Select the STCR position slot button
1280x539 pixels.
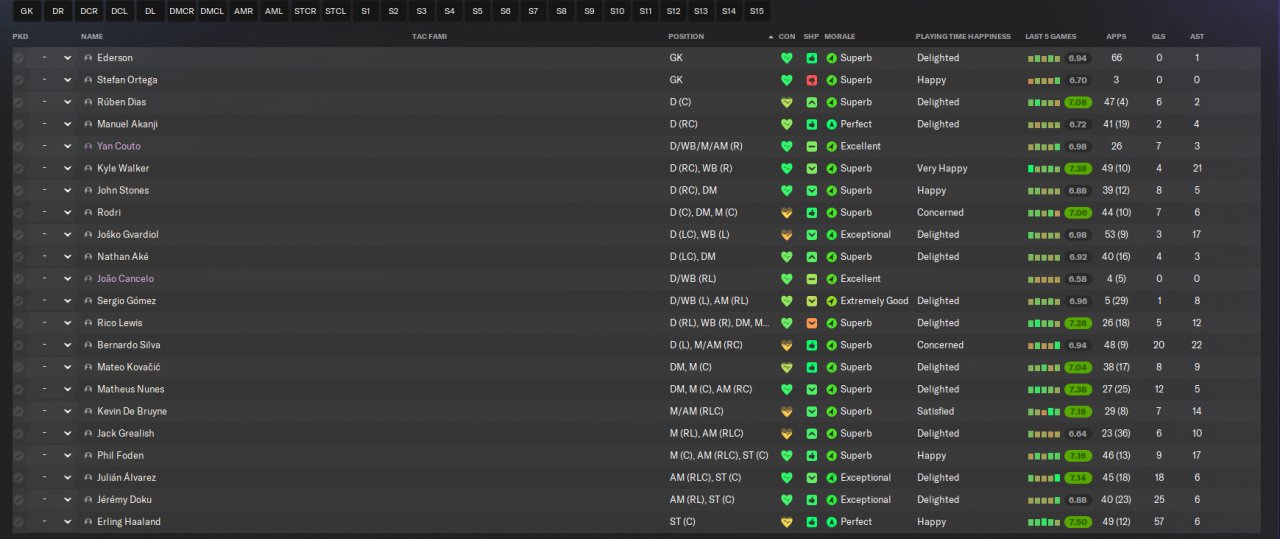pyautogui.click(x=305, y=11)
